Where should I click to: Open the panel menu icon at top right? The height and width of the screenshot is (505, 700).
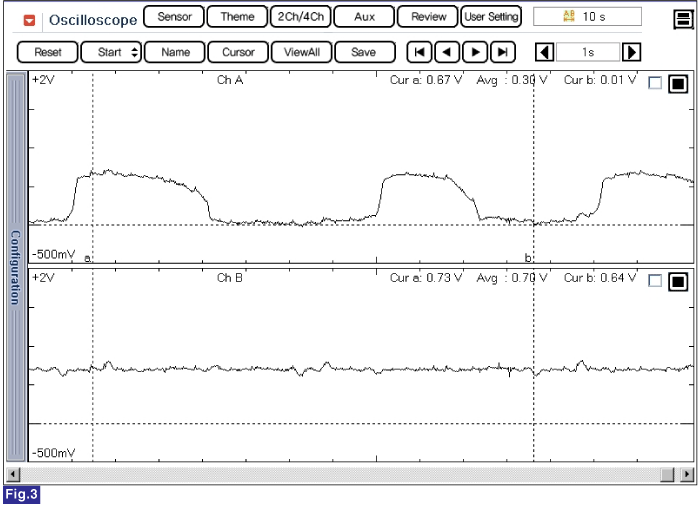pyautogui.click(x=682, y=18)
